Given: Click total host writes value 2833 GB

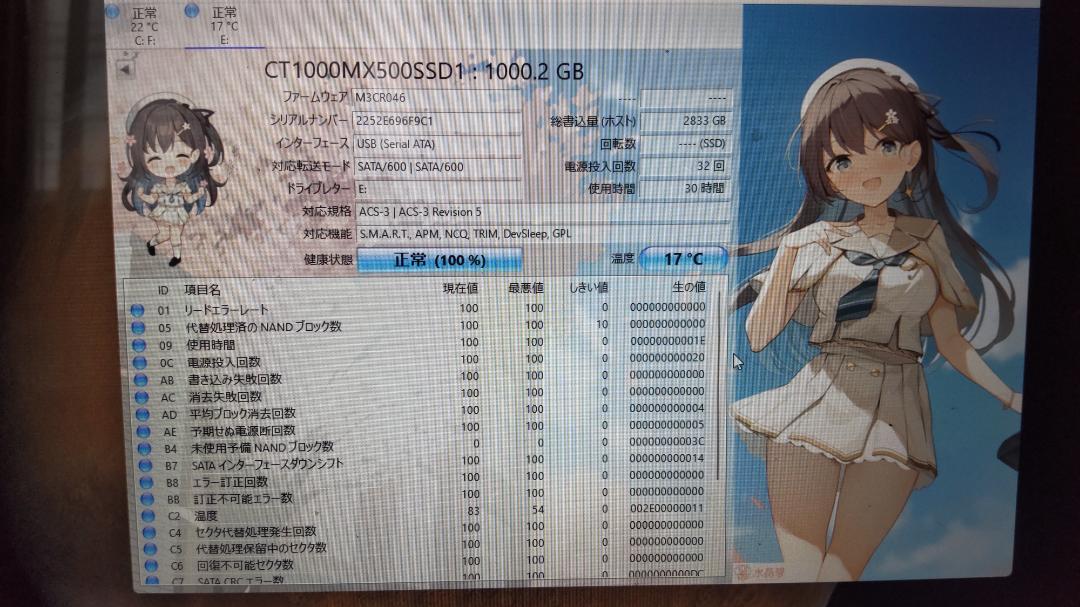Looking at the screenshot, I should click(x=685, y=121).
